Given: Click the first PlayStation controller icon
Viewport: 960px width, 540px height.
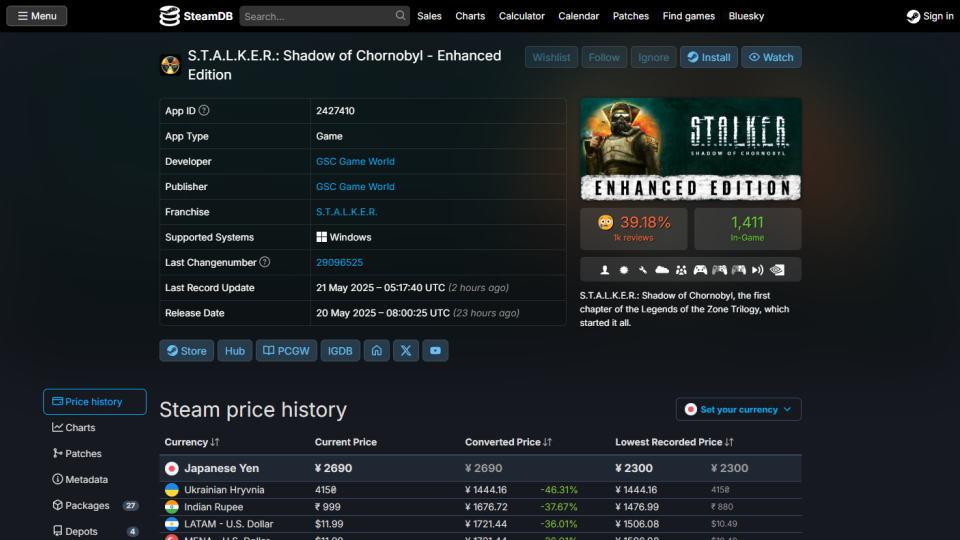Looking at the screenshot, I should [719, 269].
